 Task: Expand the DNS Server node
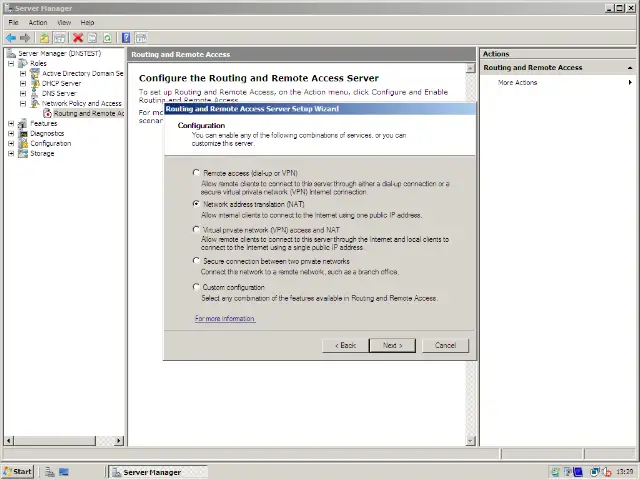tap(23, 93)
